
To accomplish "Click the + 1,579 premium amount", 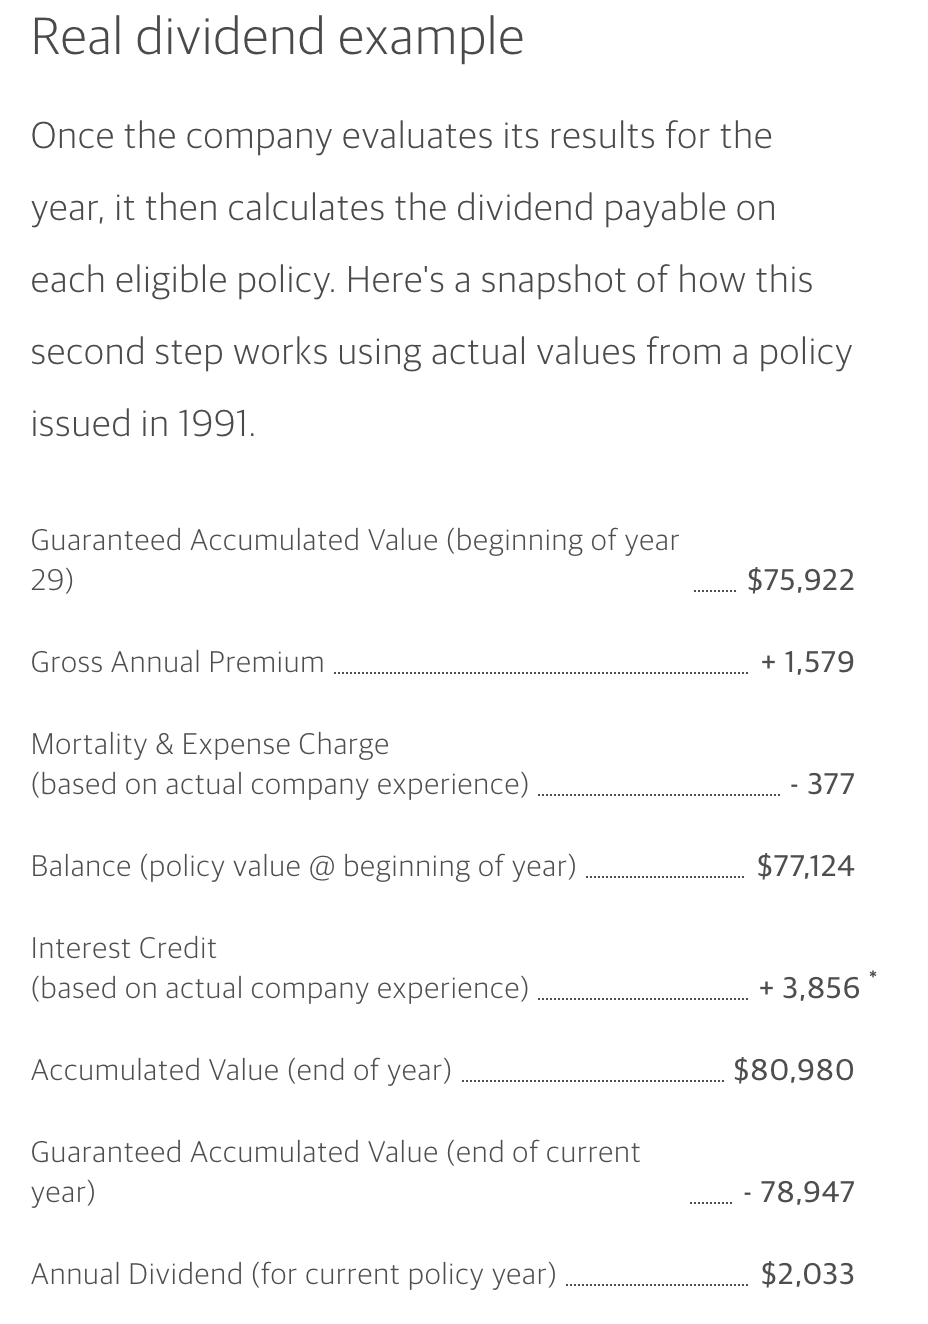I will 807,662.
